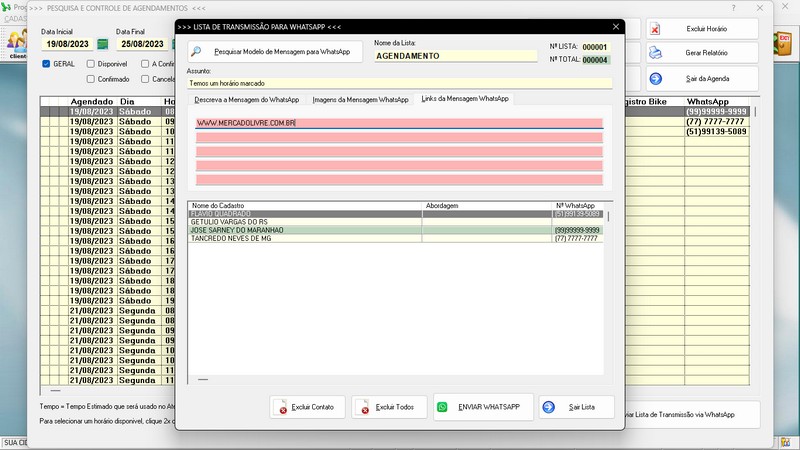This screenshot has width=800, height=450.
Task: Check the Confirmado checkbox
Action: pyautogui.click(x=90, y=78)
